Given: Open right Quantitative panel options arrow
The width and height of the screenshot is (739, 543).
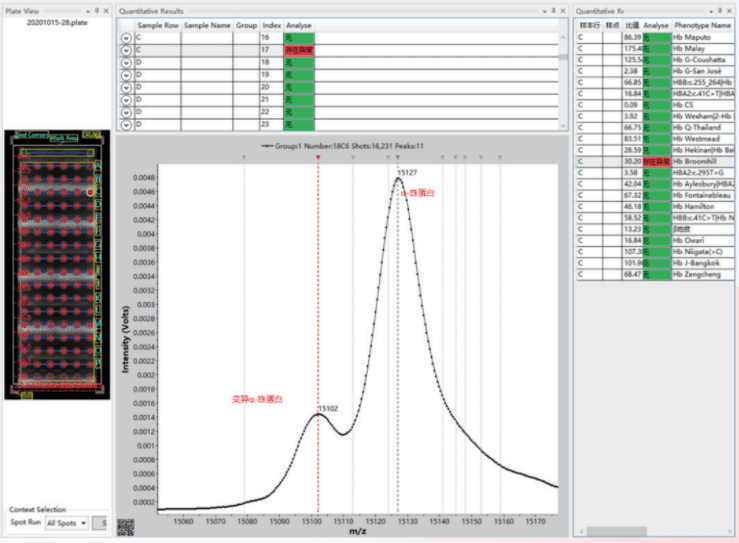Looking at the screenshot, I should point(709,10).
